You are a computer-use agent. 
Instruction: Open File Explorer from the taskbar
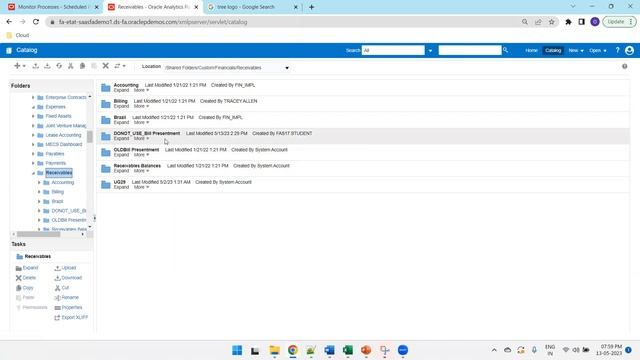274,350
